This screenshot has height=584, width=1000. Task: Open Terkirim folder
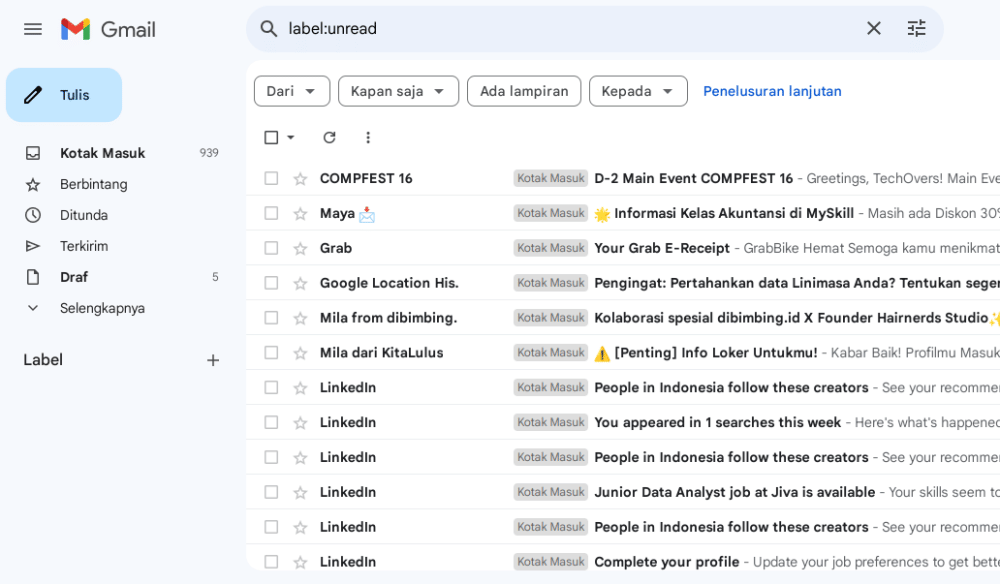pyautogui.click(x=84, y=246)
